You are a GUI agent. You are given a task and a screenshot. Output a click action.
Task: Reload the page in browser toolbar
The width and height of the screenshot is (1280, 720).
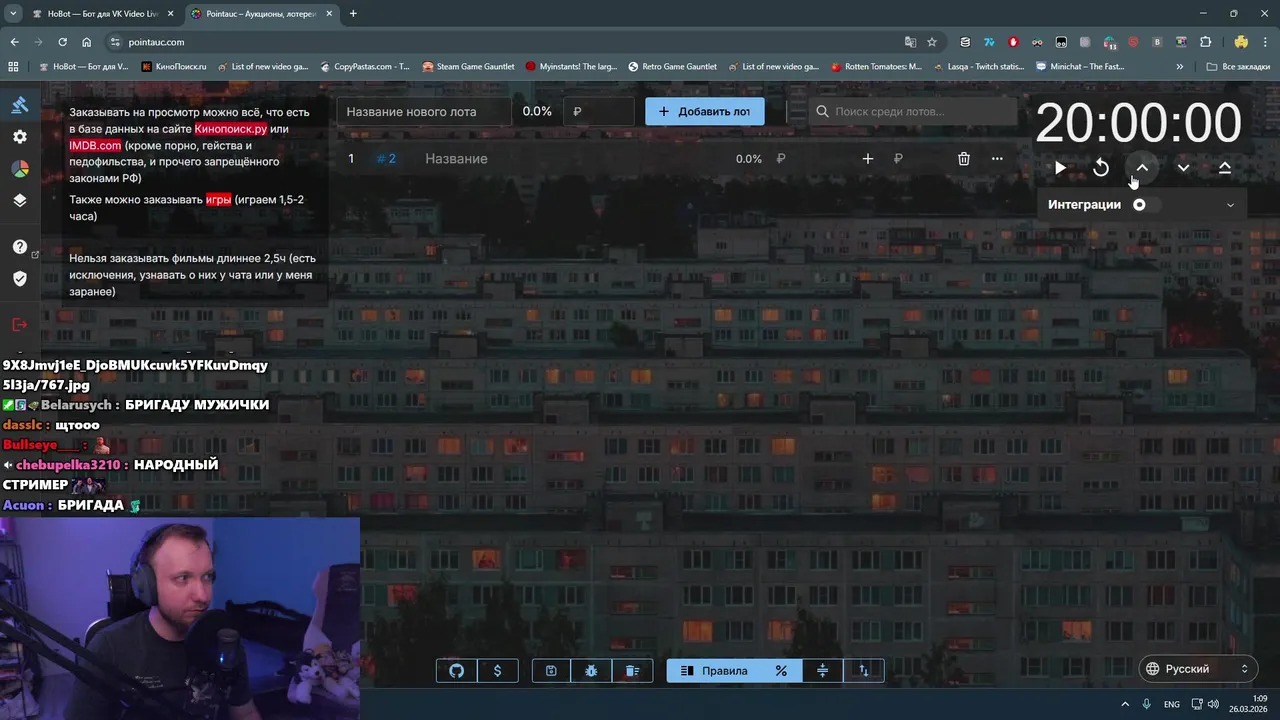pos(62,42)
